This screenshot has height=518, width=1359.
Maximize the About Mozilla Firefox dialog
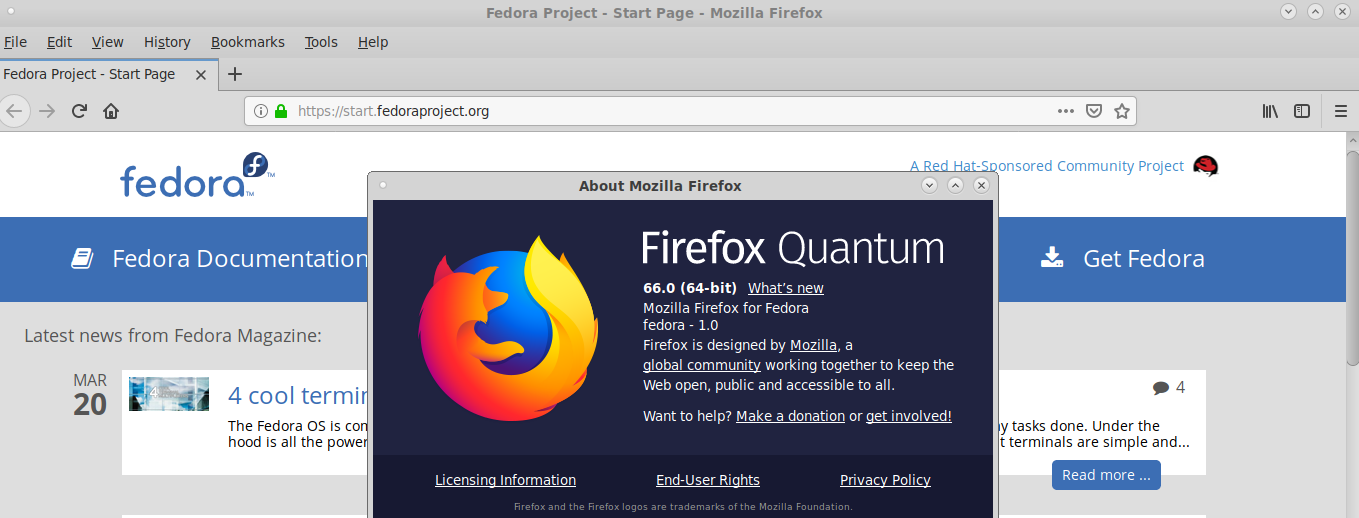click(x=955, y=185)
